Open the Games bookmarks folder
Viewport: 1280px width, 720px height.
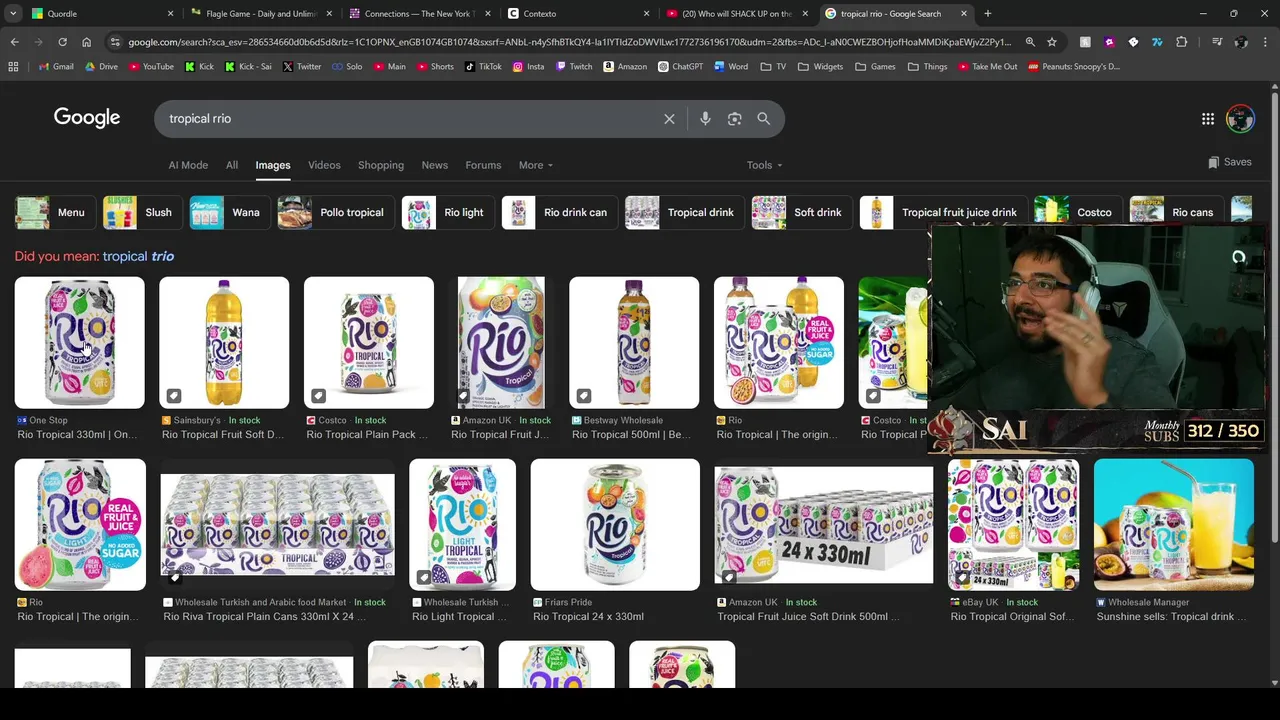point(875,67)
